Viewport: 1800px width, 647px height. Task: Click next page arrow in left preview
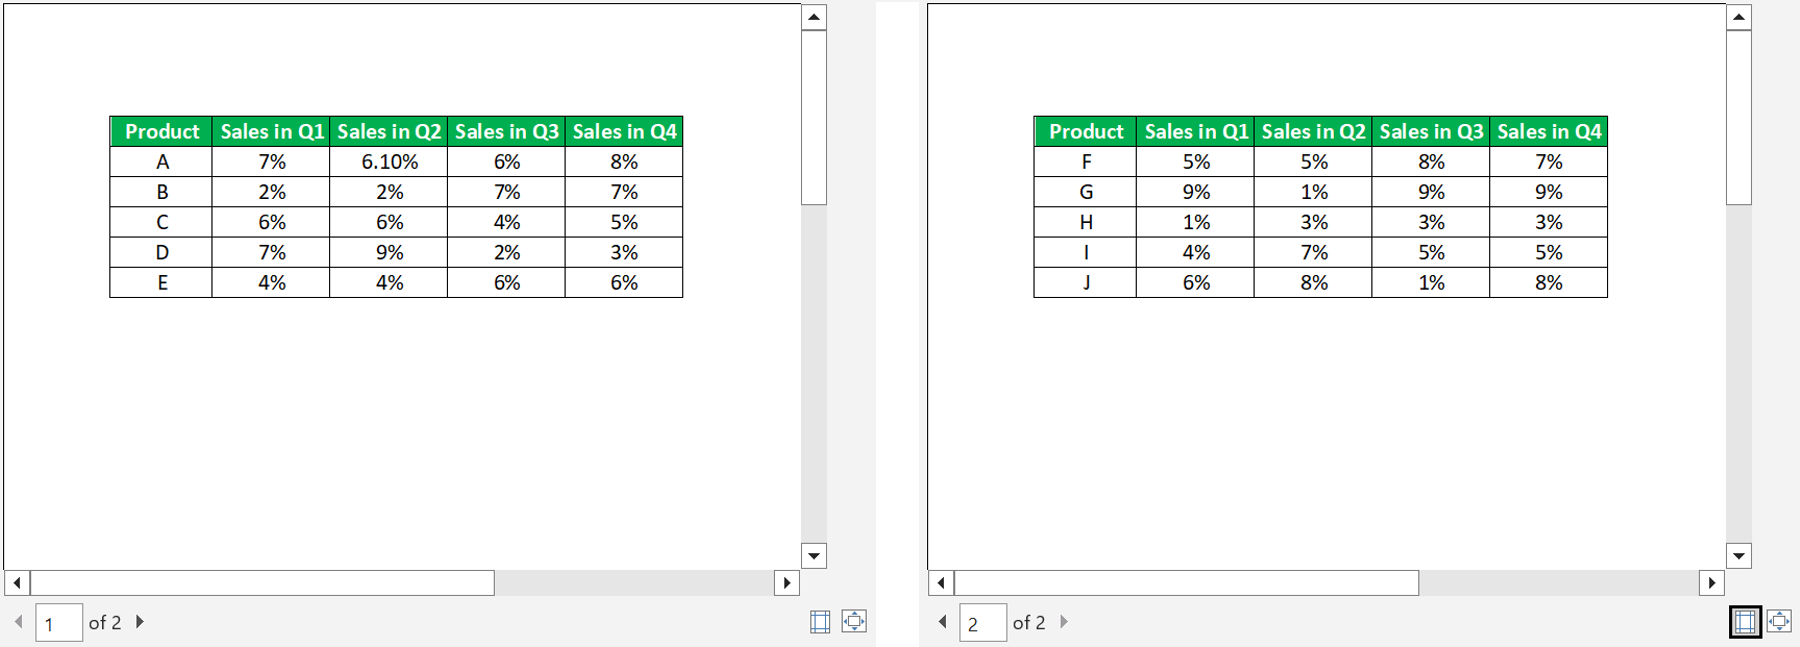tap(140, 622)
